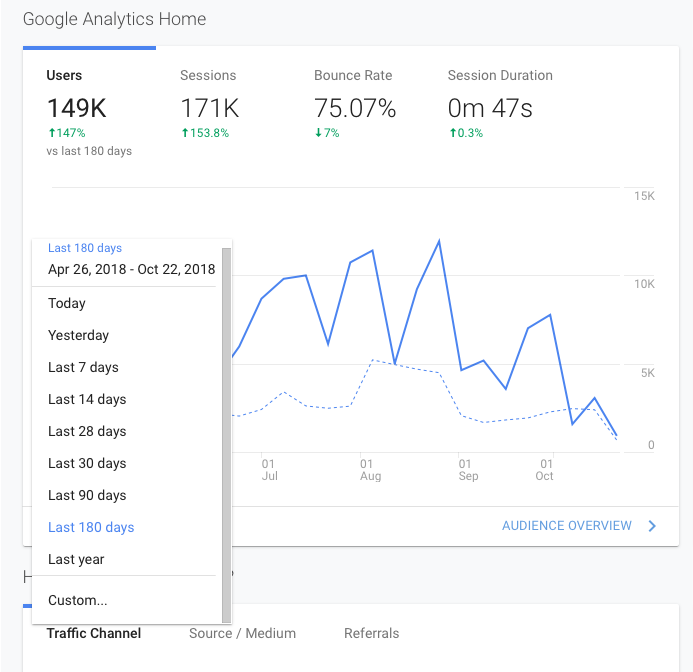Click the 153.8% sessions change indicator
The height and width of the screenshot is (672, 693).
(x=205, y=133)
